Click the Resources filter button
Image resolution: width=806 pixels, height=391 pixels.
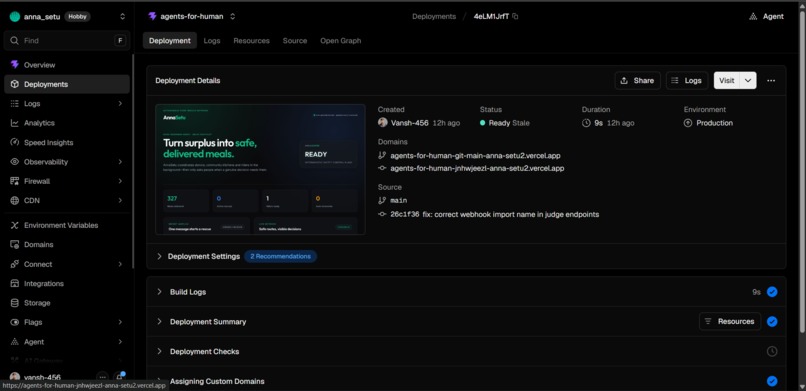click(730, 321)
